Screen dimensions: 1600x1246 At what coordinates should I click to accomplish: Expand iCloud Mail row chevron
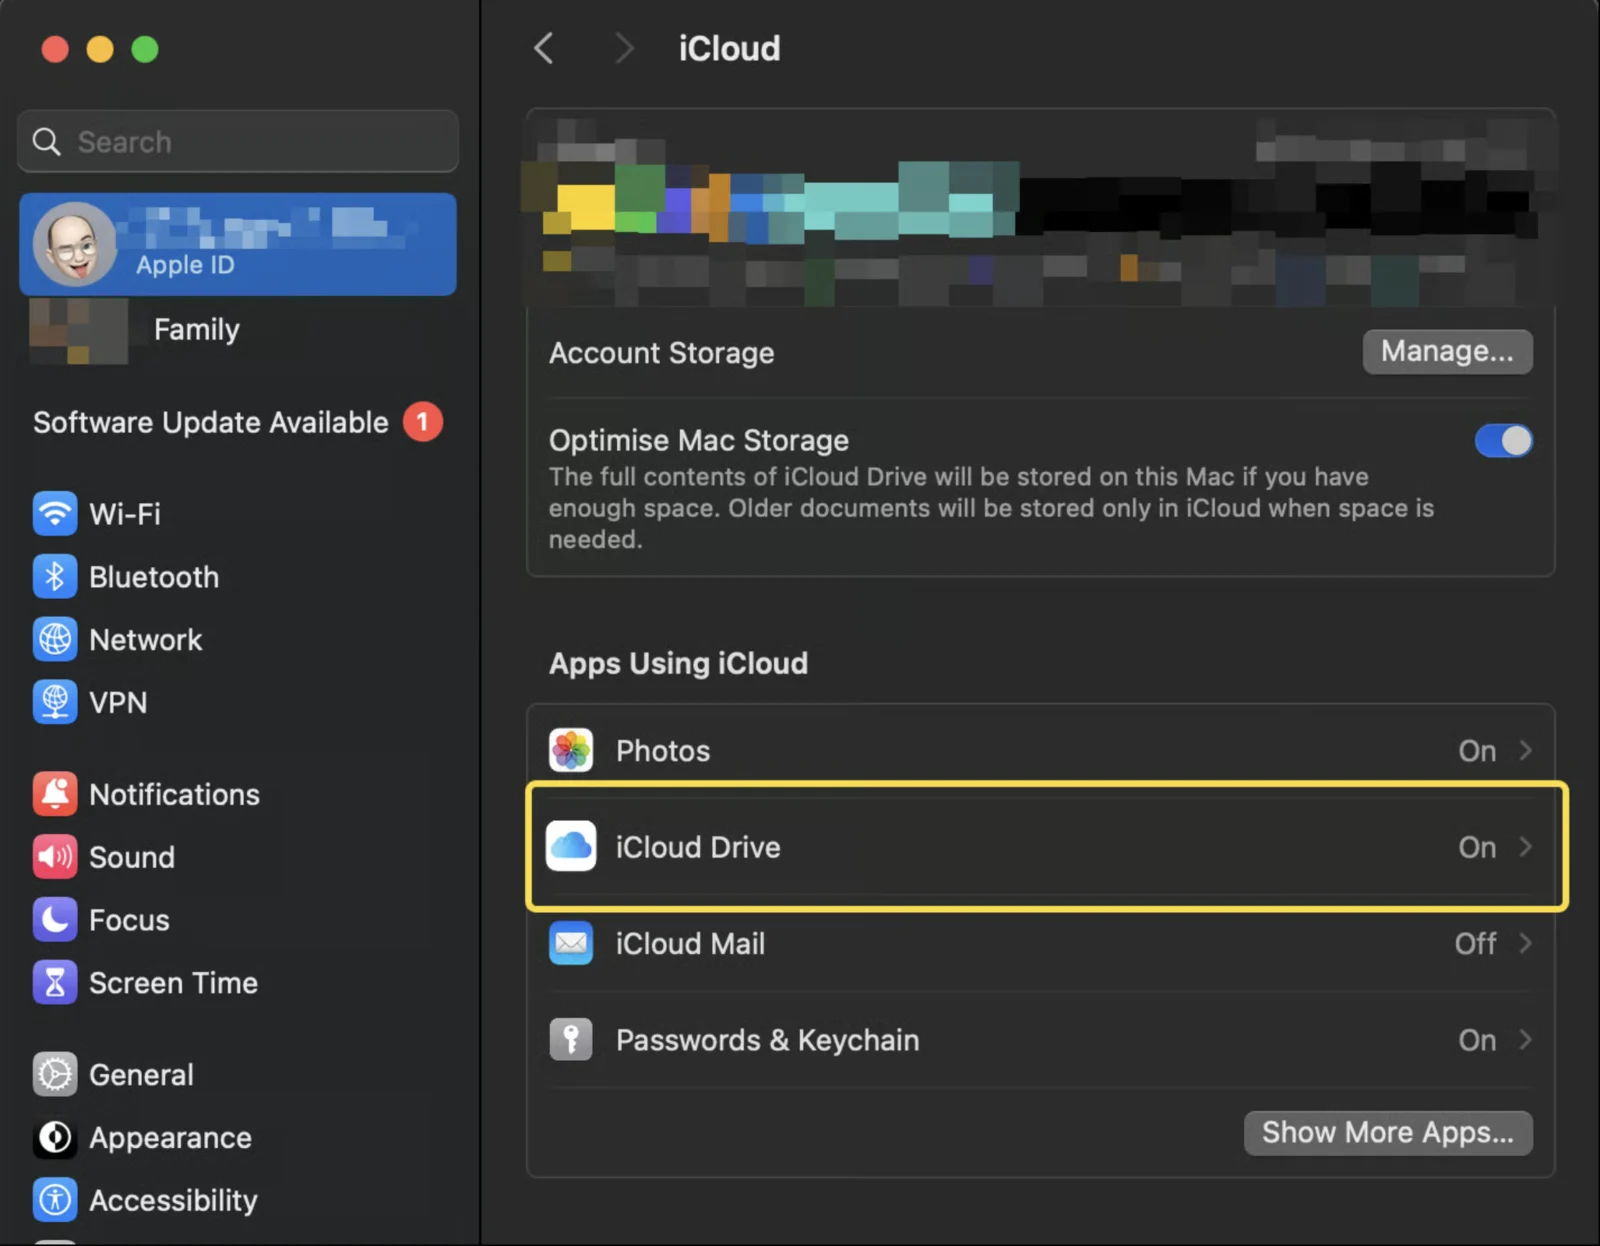(1525, 943)
